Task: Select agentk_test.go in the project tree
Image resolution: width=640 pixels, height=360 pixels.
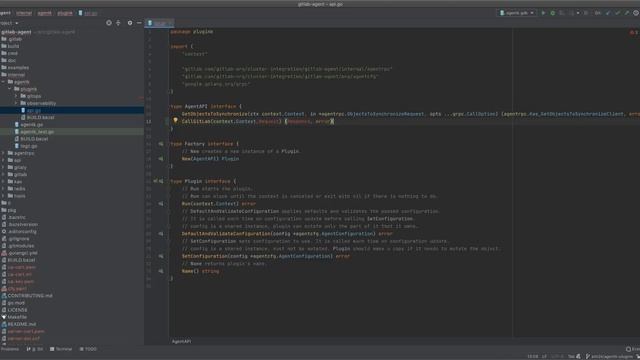Action: pos(37,131)
